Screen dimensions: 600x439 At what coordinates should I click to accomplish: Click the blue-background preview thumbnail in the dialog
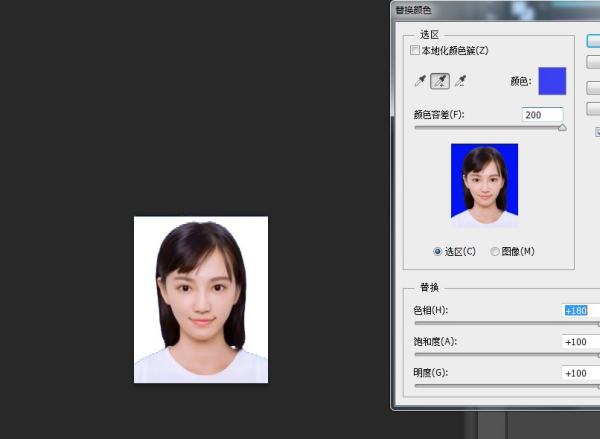(484, 185)
